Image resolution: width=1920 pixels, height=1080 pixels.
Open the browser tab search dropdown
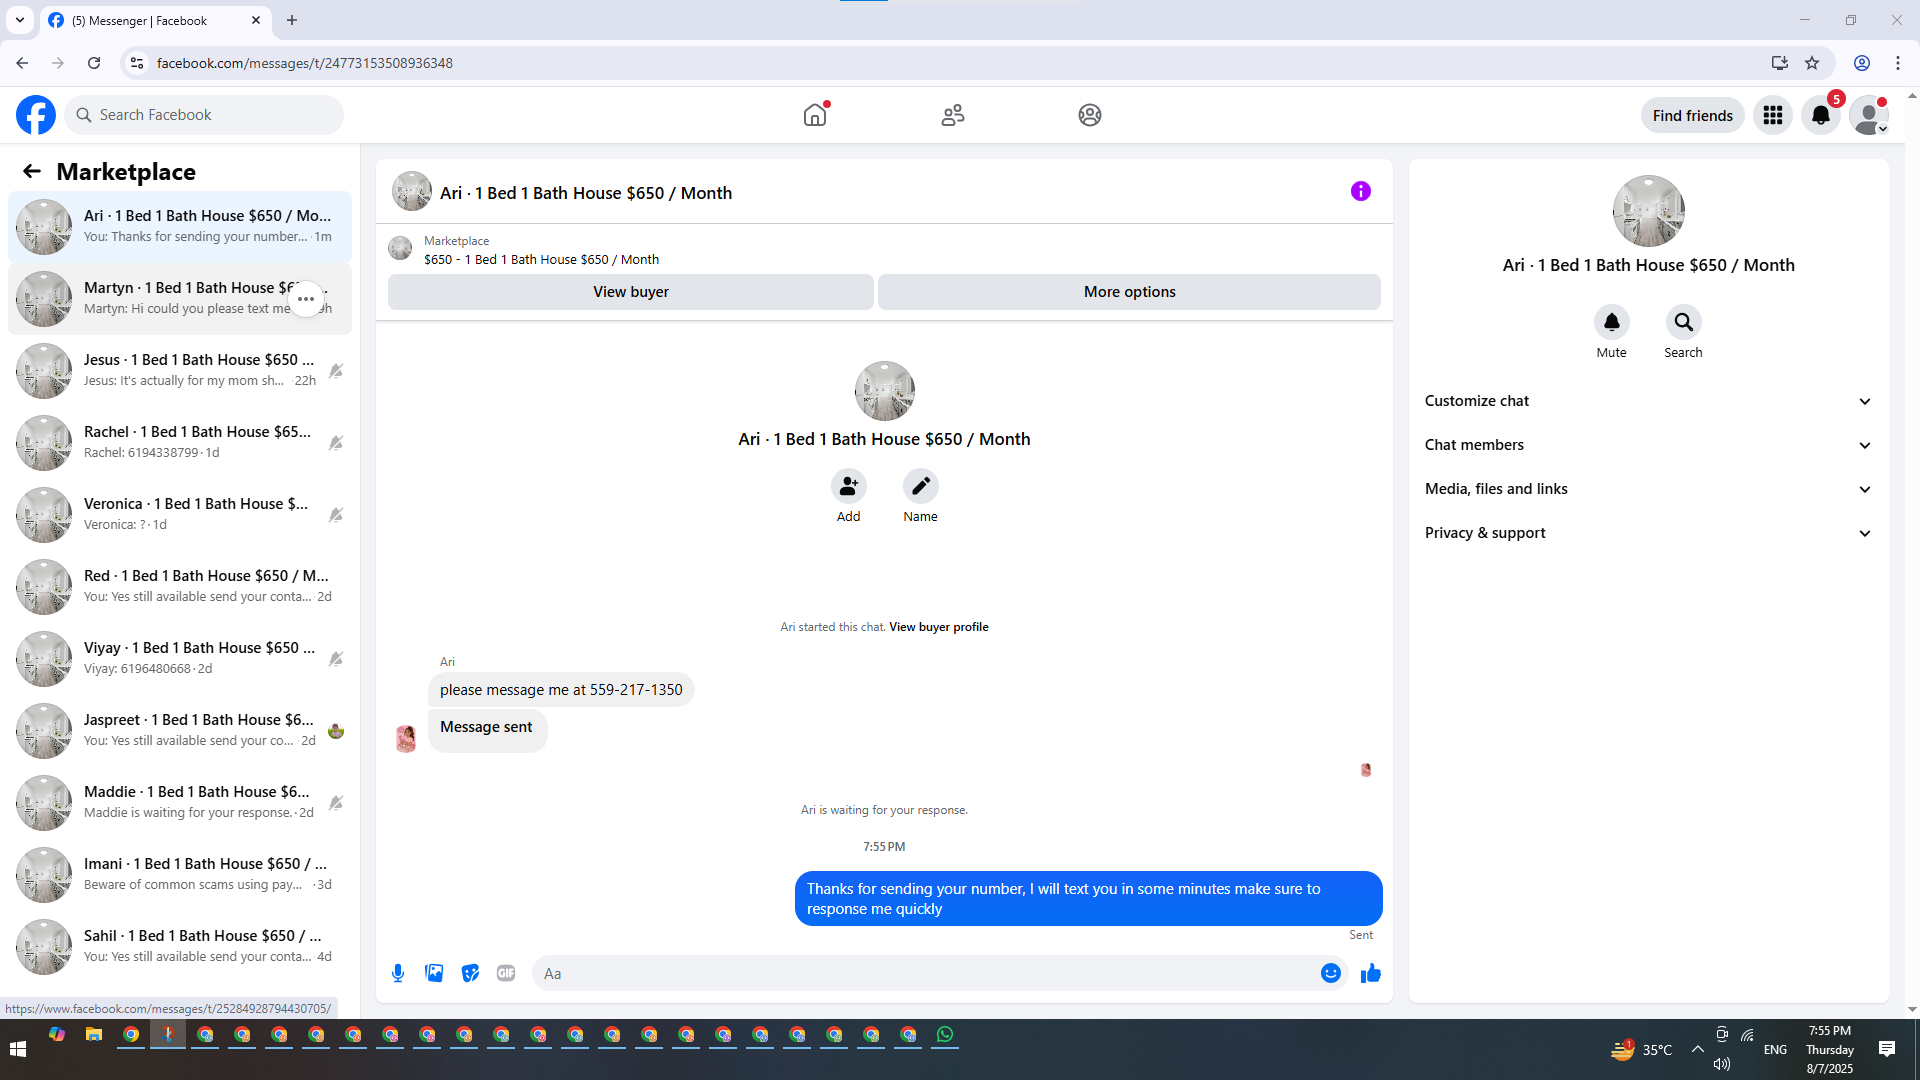coord(20,20)
